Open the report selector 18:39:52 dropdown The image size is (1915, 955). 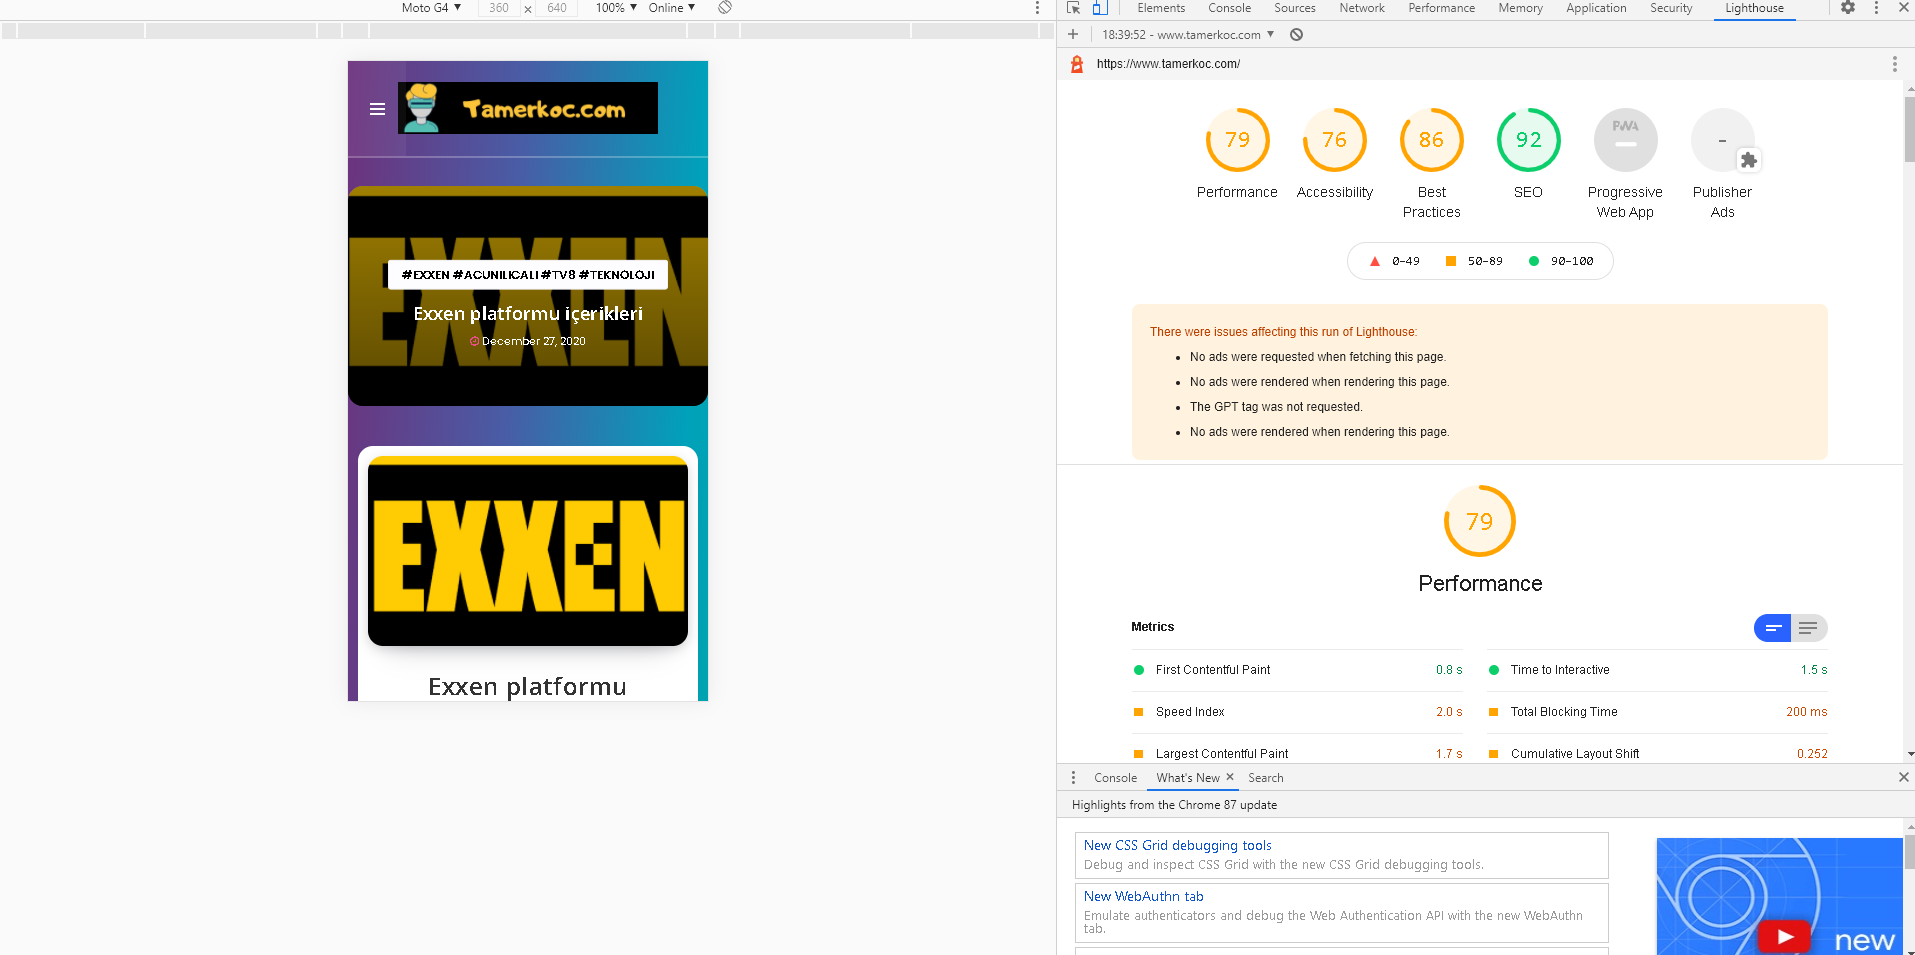pos(1188,34)
